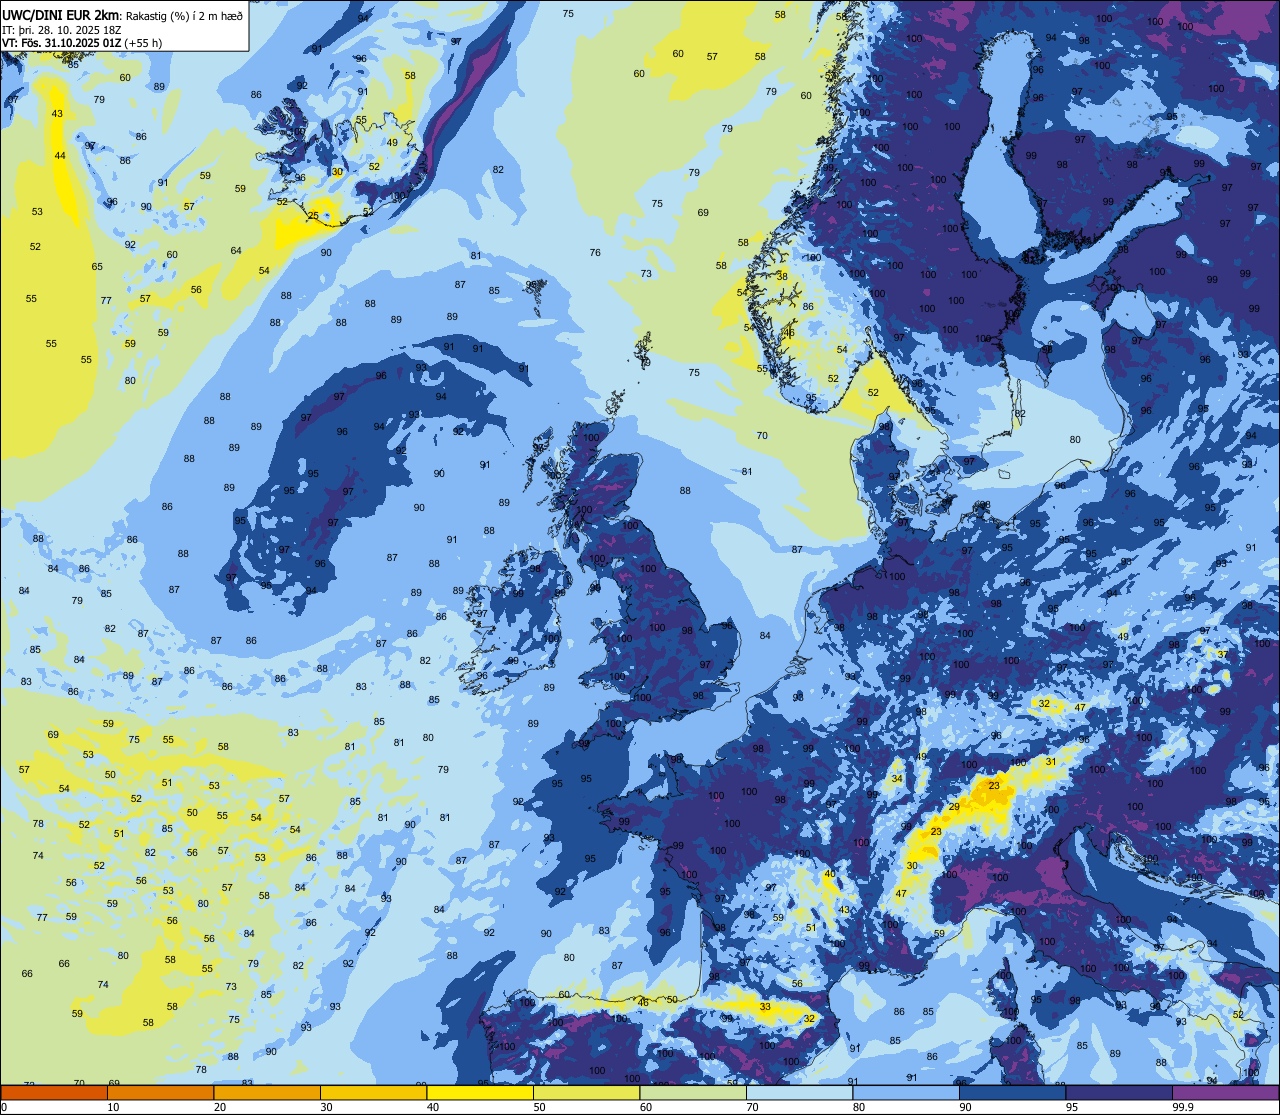This screenshot has height=1115, width=1280.
Task: Click the '40' legend tick label
Action: click(433, 1107)
